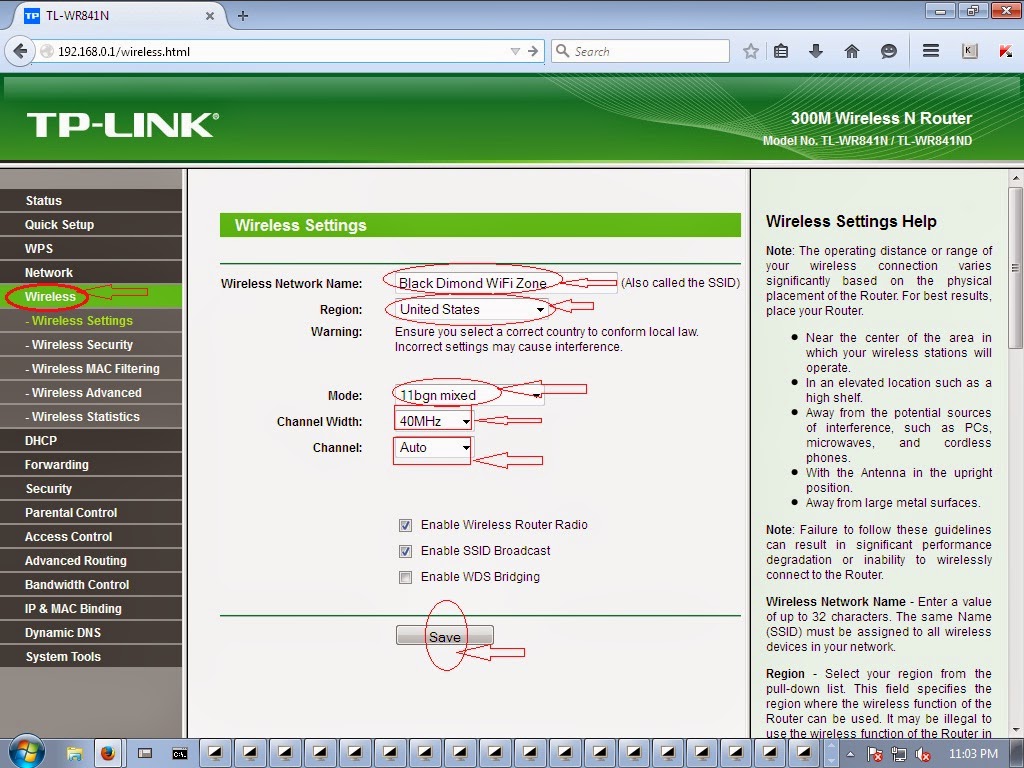This screenshot has width=1024, height=768.
Task: Open the Status menu item
Action: click(91, 200)
